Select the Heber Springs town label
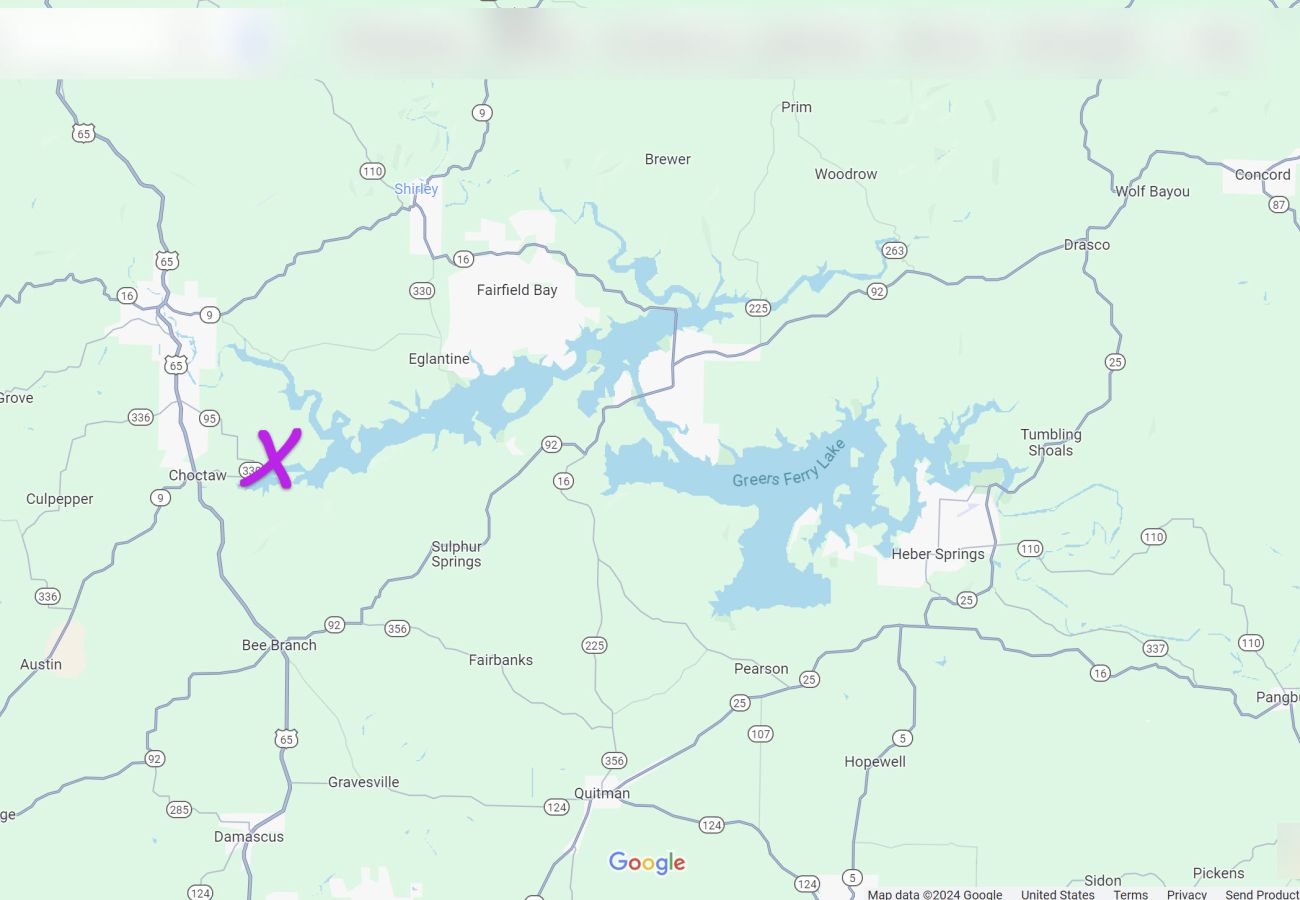 938,554
